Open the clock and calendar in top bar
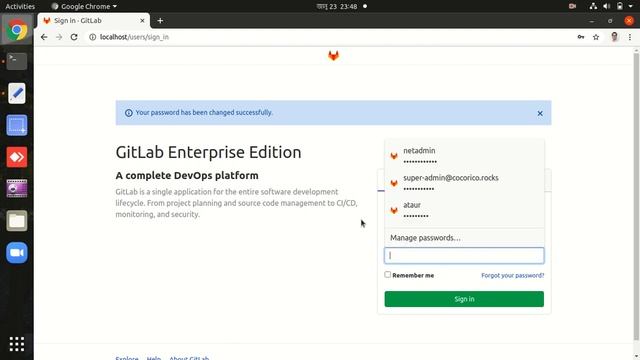This screenshot has height=360, width=640. pyautogui.click(x=337, y=6)
